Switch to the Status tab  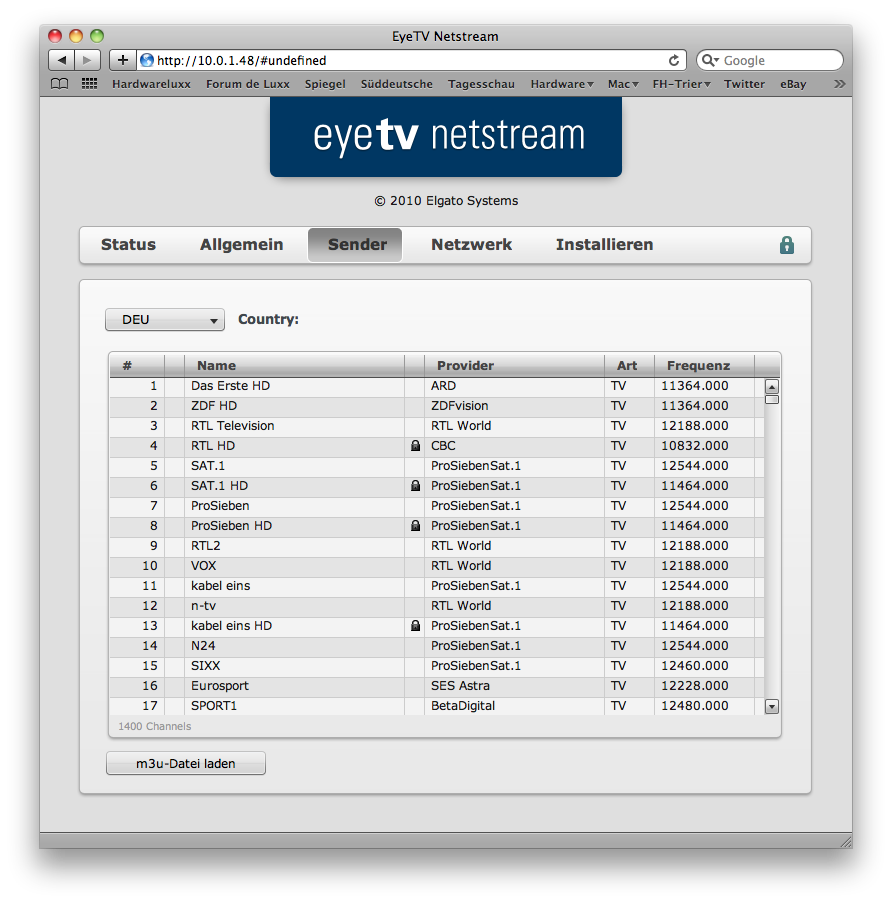pyautogui.click(x=128, y=245)
